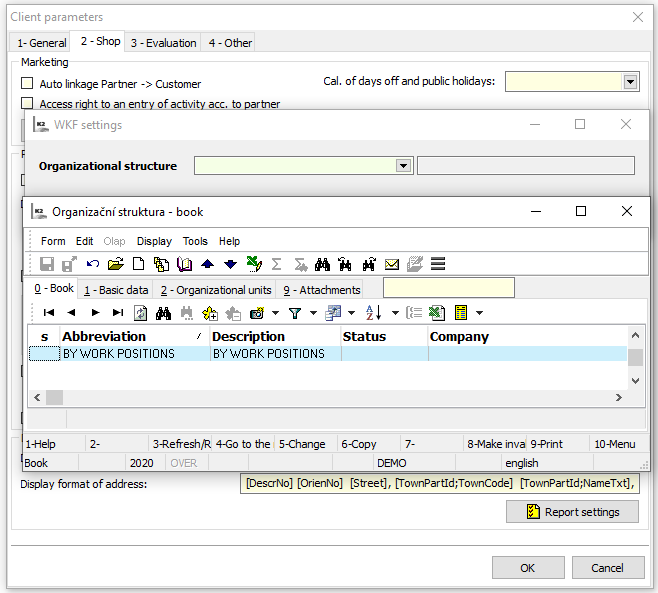Open the Edit menu
658x593 pixels.
click(84, 241)
